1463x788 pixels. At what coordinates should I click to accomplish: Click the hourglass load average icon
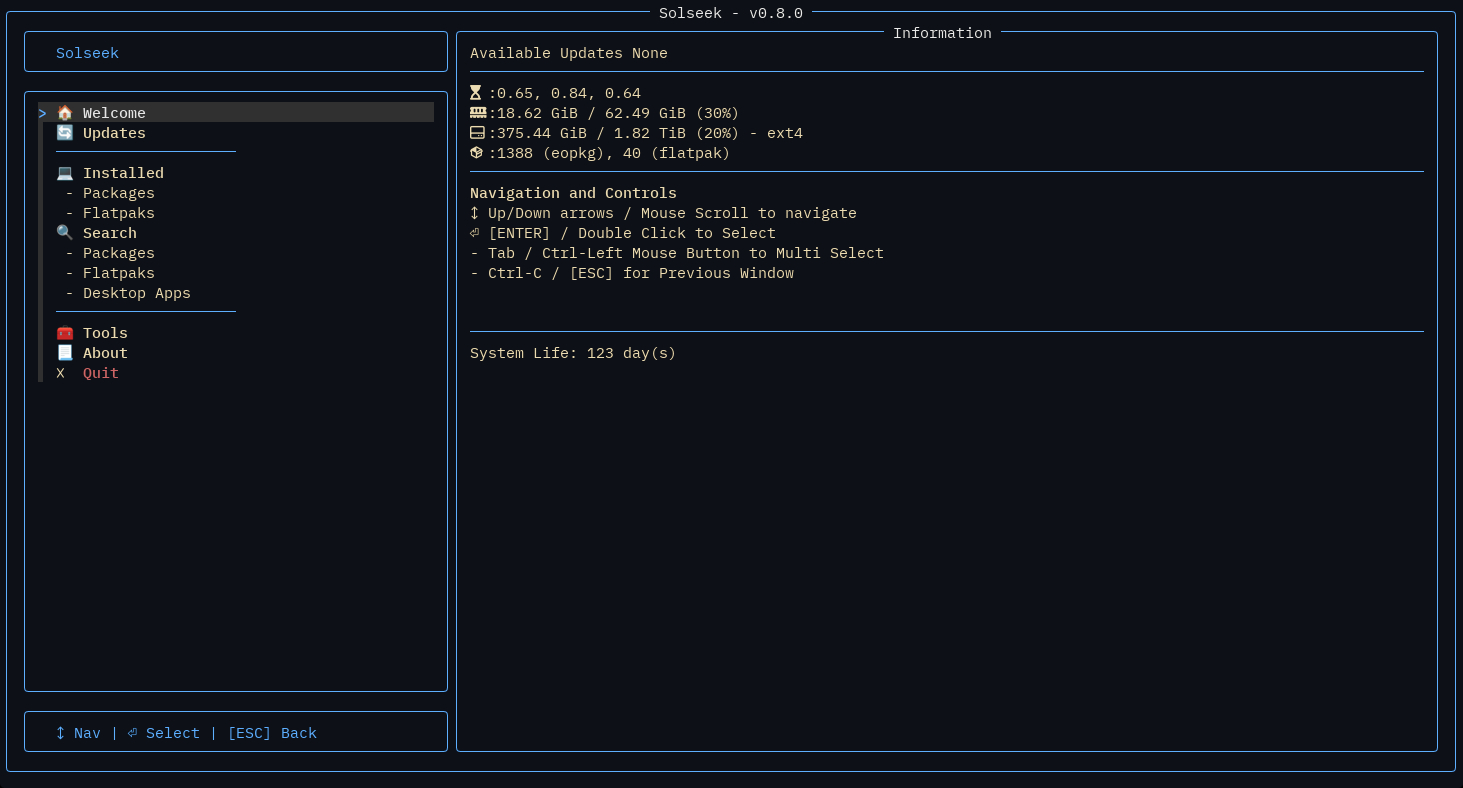[x=477, y=93]
